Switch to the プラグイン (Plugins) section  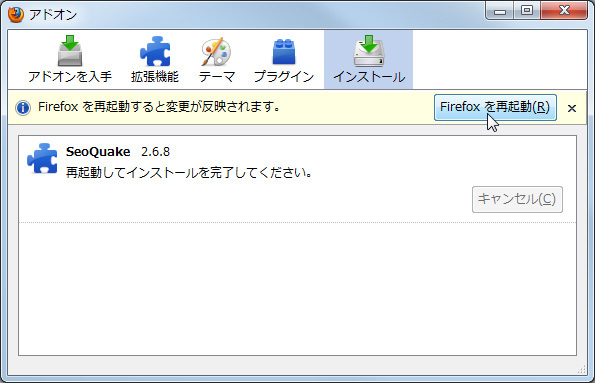(284, 60)
